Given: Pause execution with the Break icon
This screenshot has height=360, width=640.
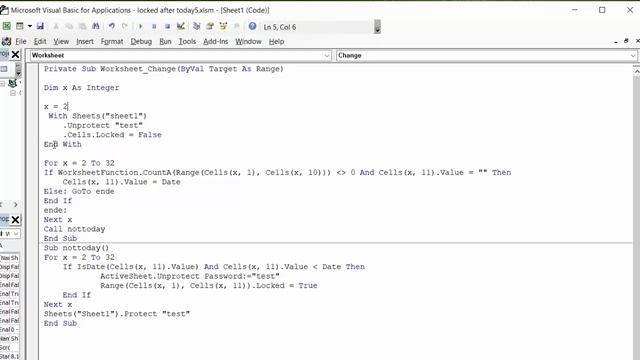Looking at the screenshot, I should click(154, 27).
